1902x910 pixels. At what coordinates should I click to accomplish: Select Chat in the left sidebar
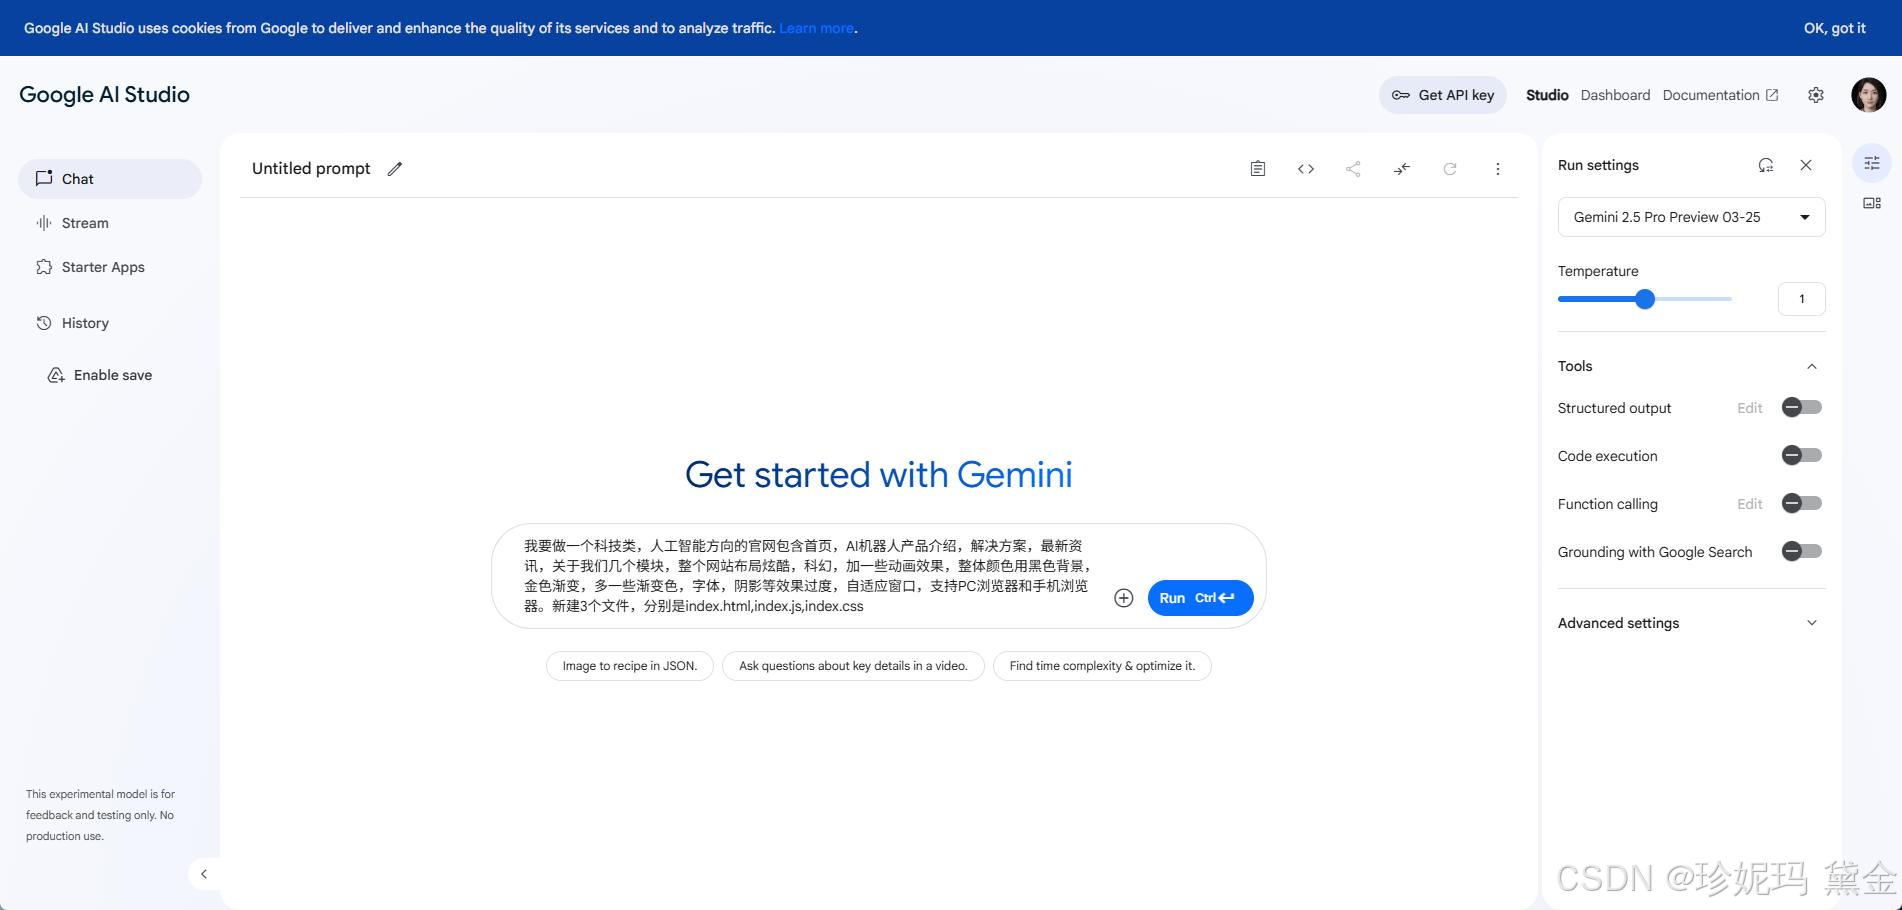pos(110,179)
